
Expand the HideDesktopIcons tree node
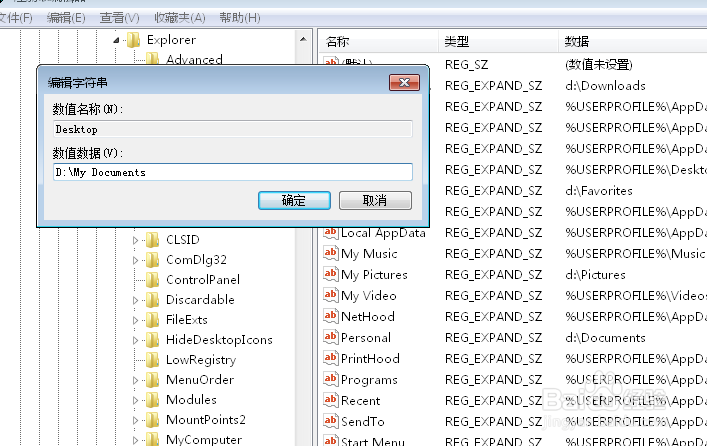[x=135, y=340]
